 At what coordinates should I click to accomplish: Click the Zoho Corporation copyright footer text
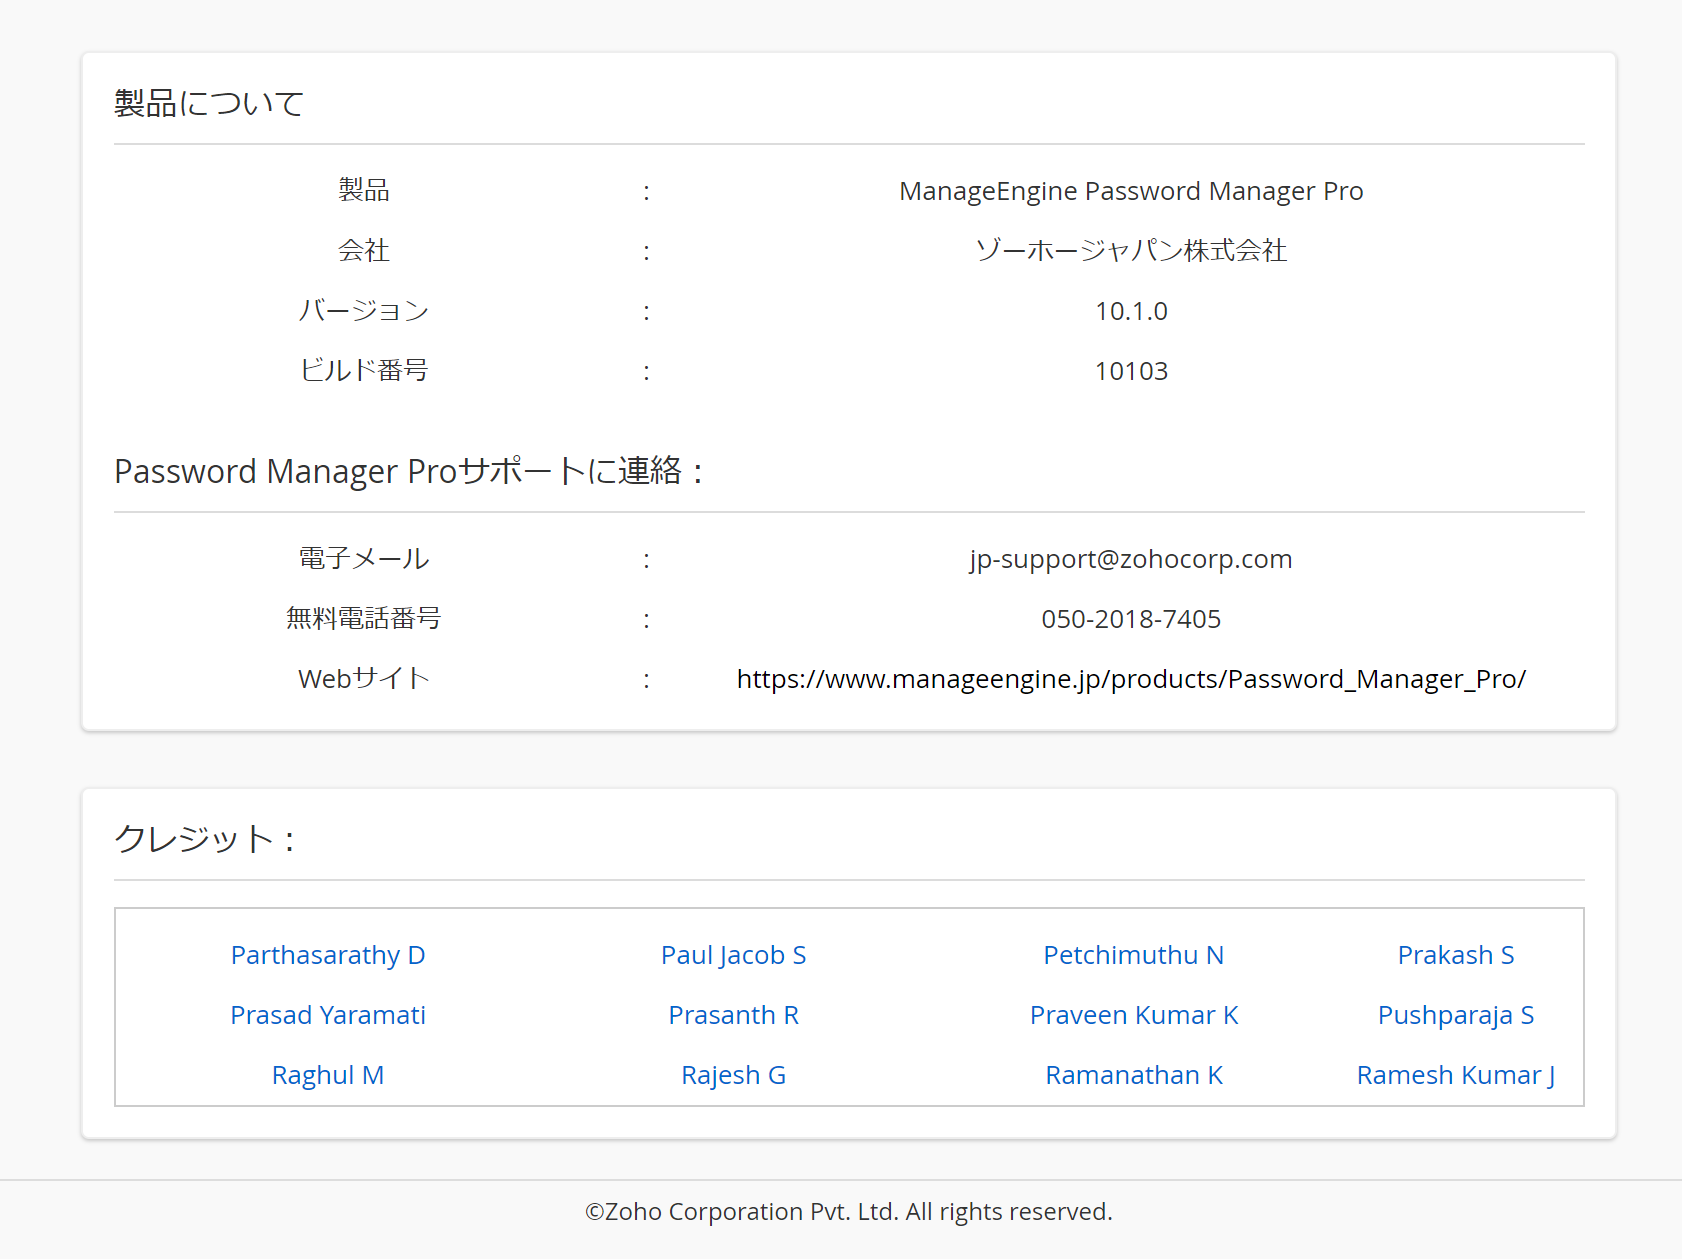click(x=848, y=1212)
